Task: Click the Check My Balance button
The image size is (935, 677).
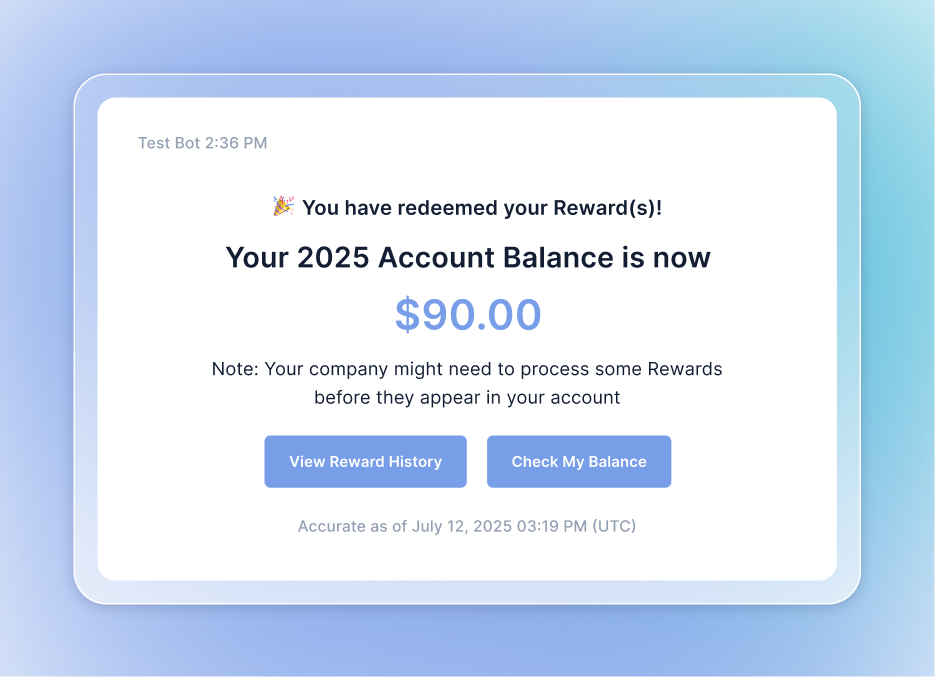Action: tap(579, 462)
